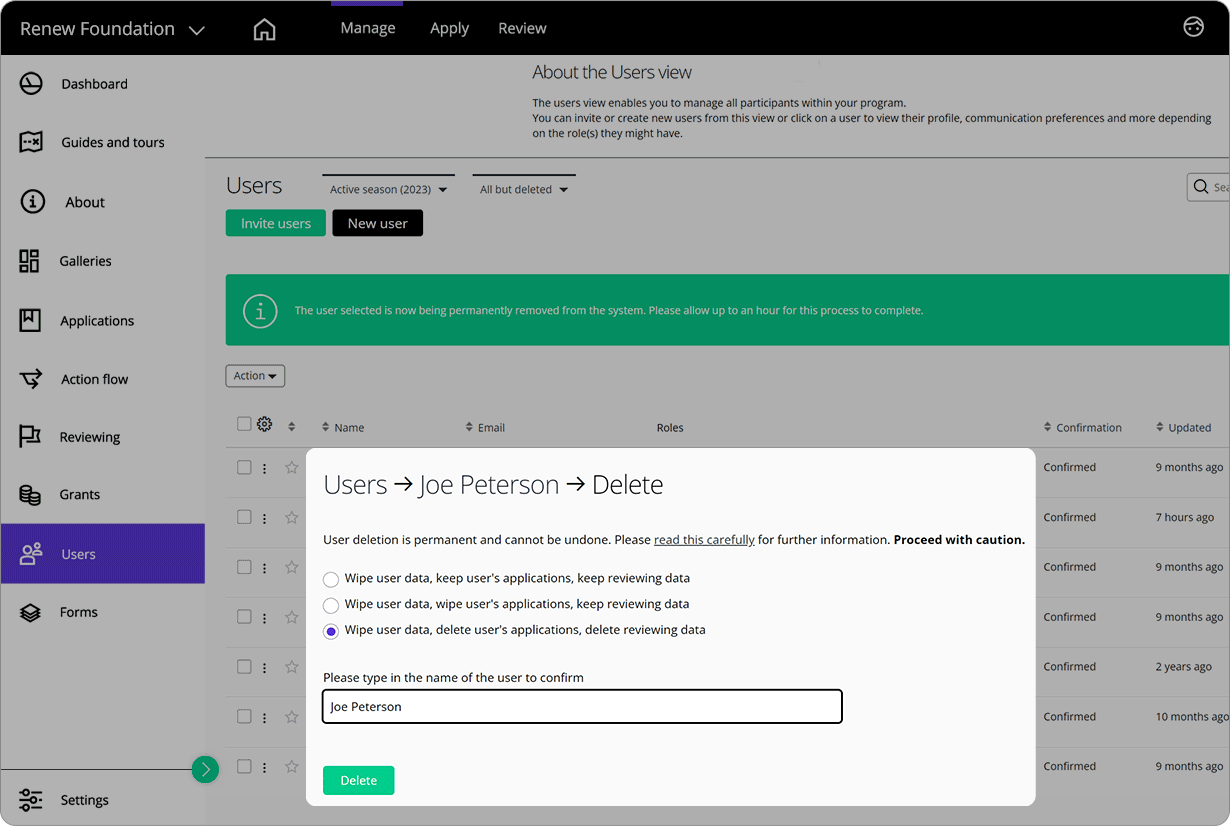The height and width of the screenshot is (828, 1230).
Task: Navigate to Action flow
Action: pos(93,378)
